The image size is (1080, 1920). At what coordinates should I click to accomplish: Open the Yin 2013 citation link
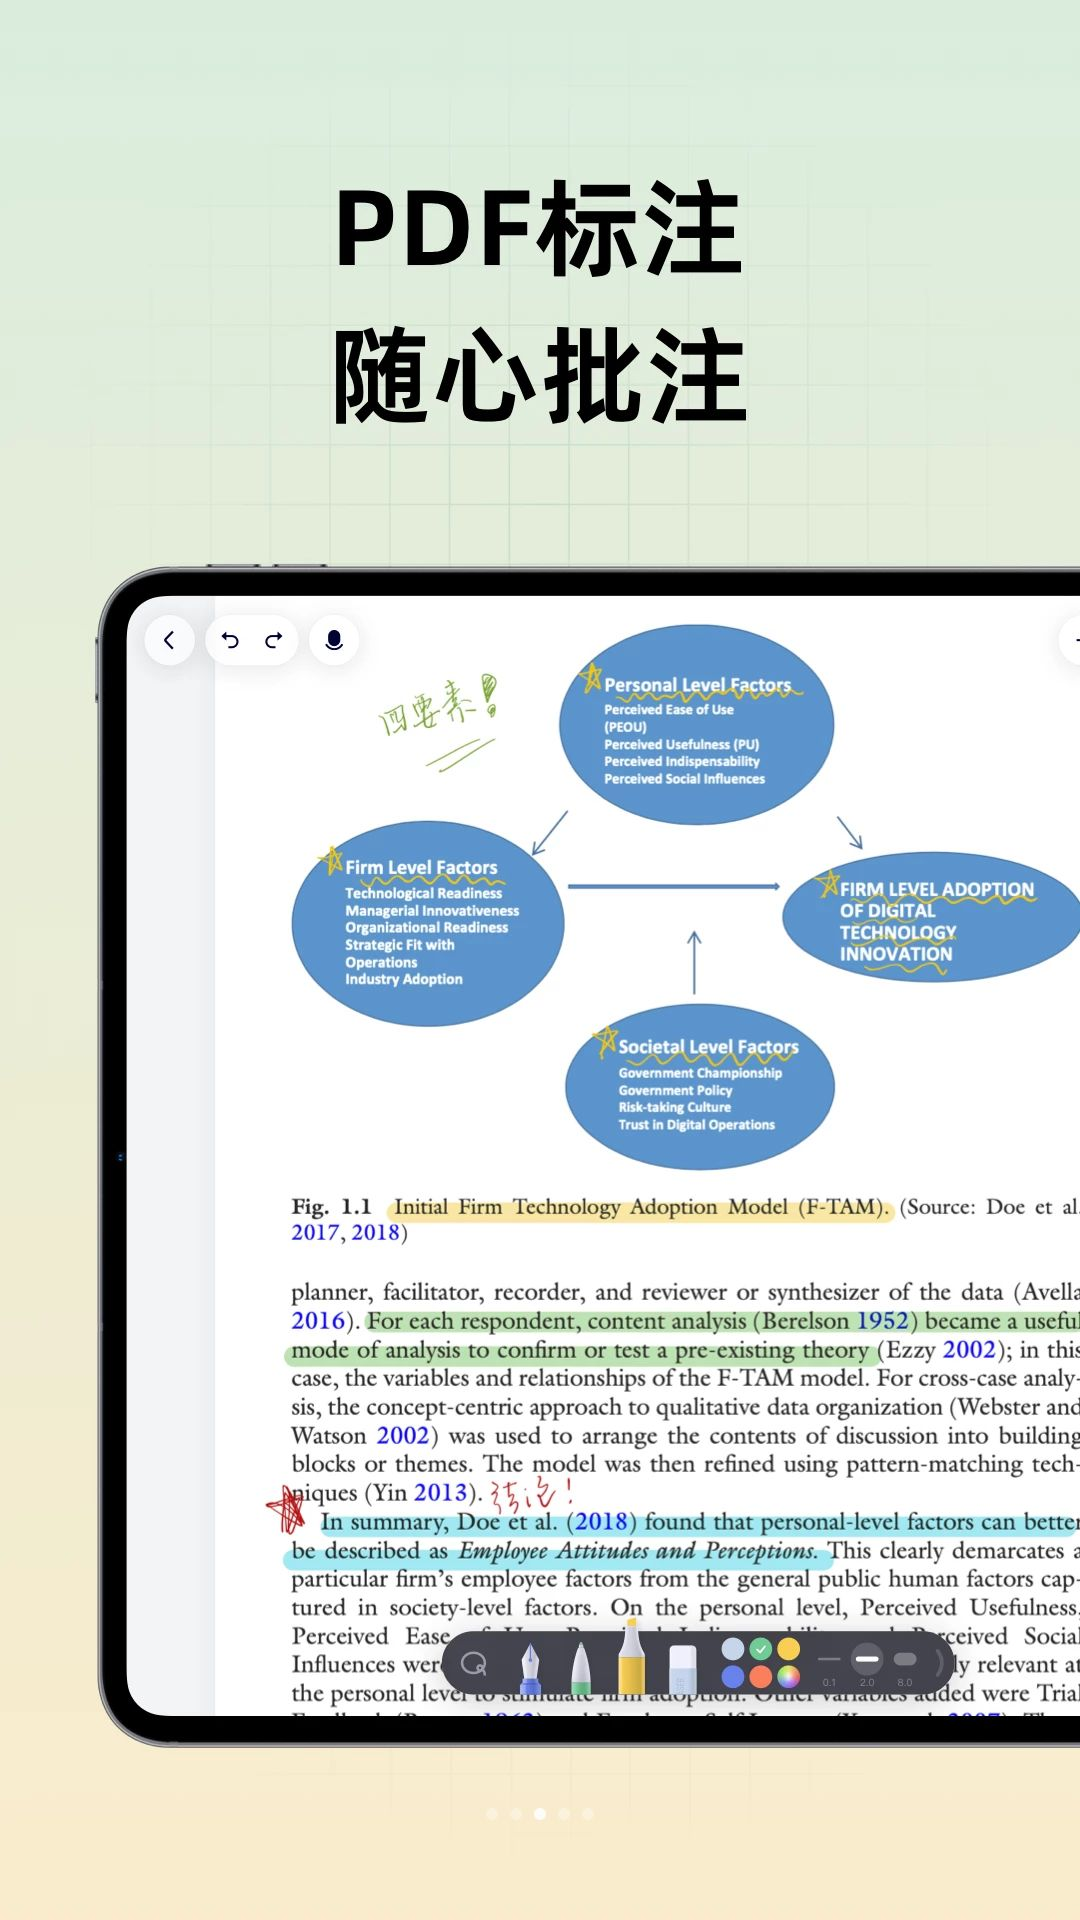(441, 1493)
